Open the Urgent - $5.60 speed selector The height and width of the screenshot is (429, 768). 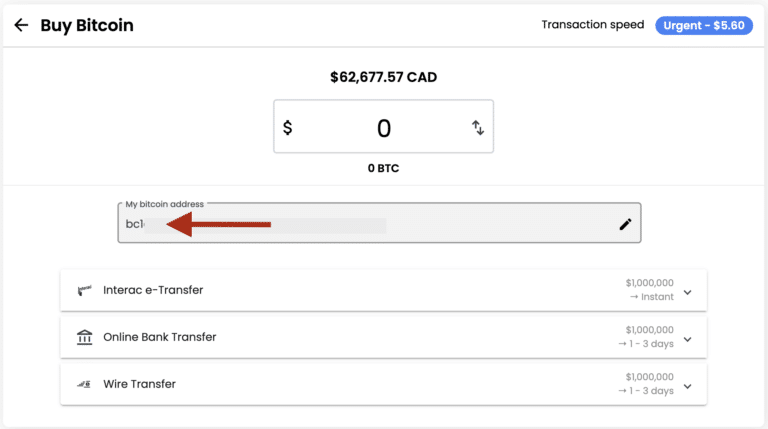click(x=703, y=26)
